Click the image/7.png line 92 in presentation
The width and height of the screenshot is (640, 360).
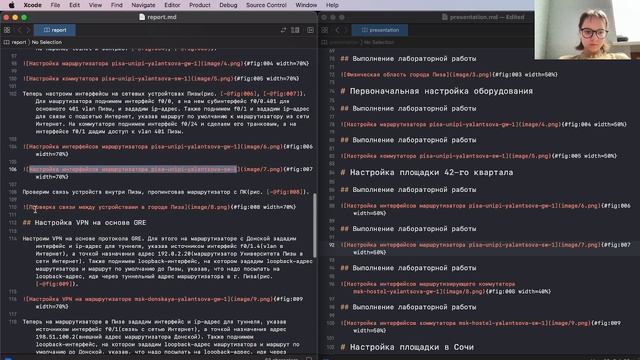(486, 249)
